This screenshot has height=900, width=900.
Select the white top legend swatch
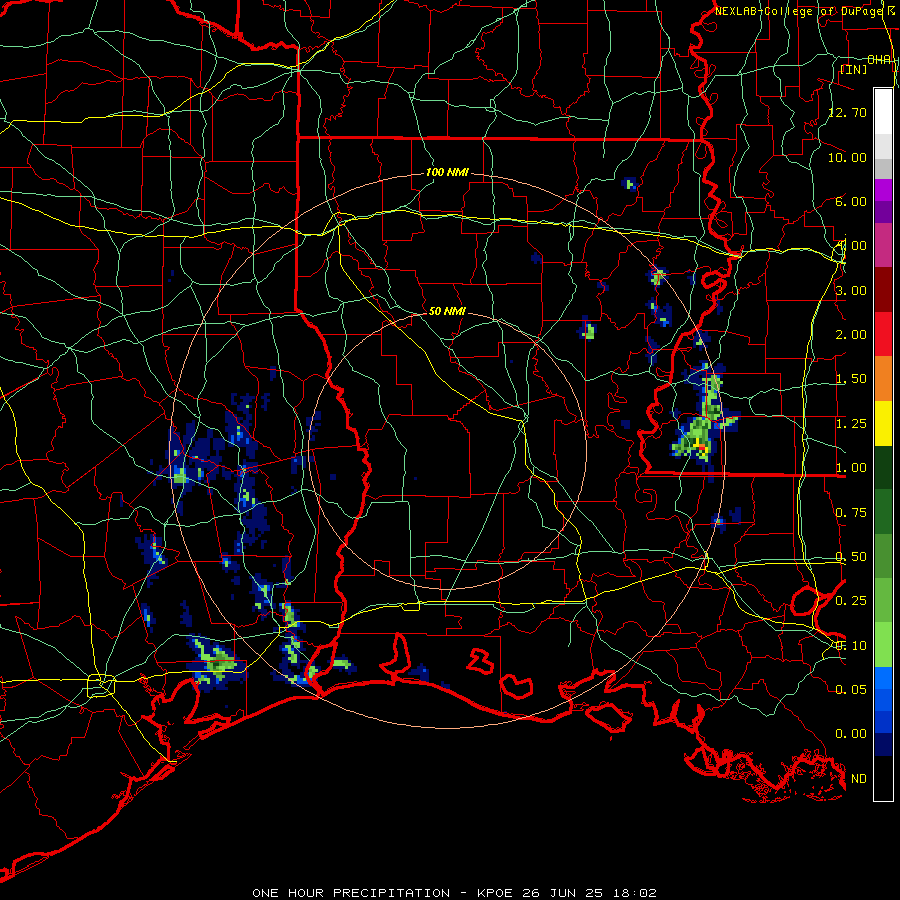point(883,112)
